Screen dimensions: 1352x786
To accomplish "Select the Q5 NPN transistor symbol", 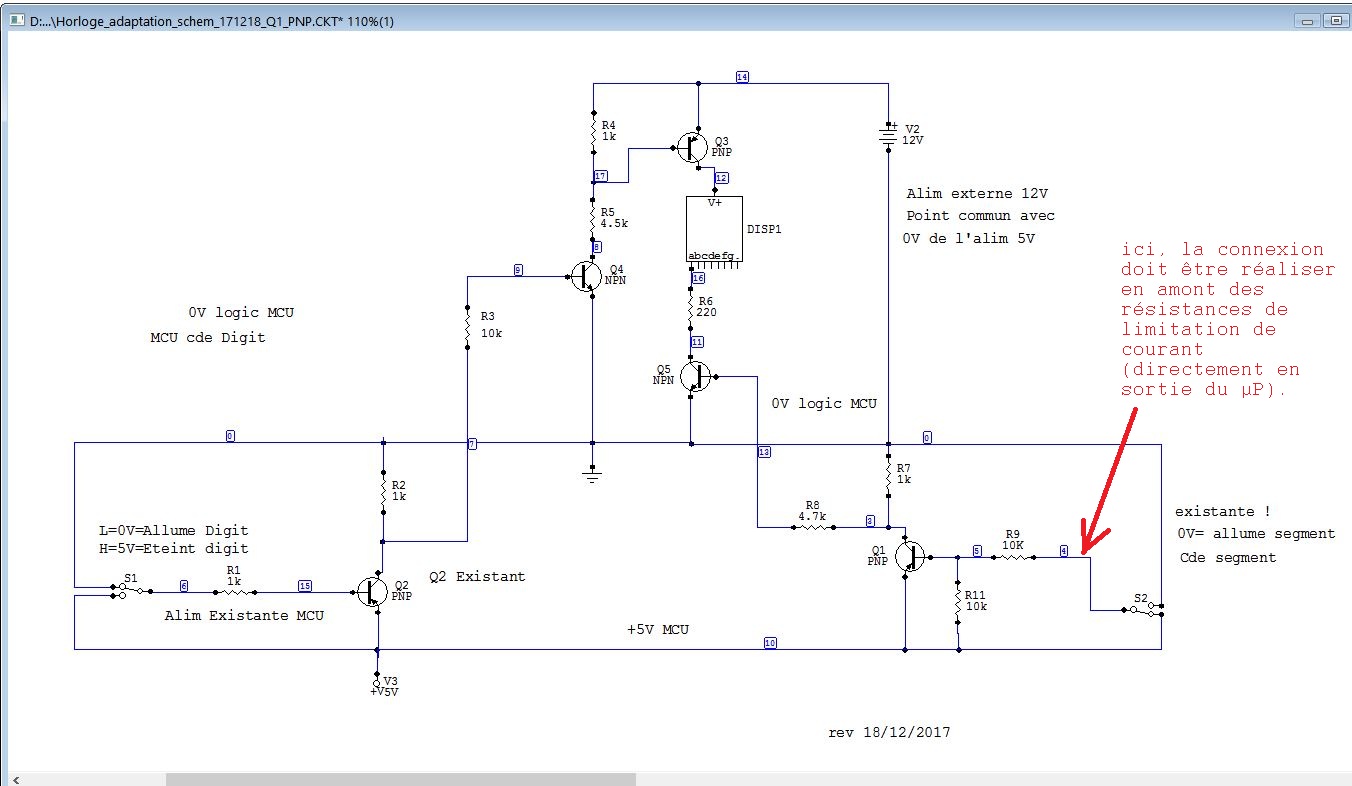I will 695,376.
